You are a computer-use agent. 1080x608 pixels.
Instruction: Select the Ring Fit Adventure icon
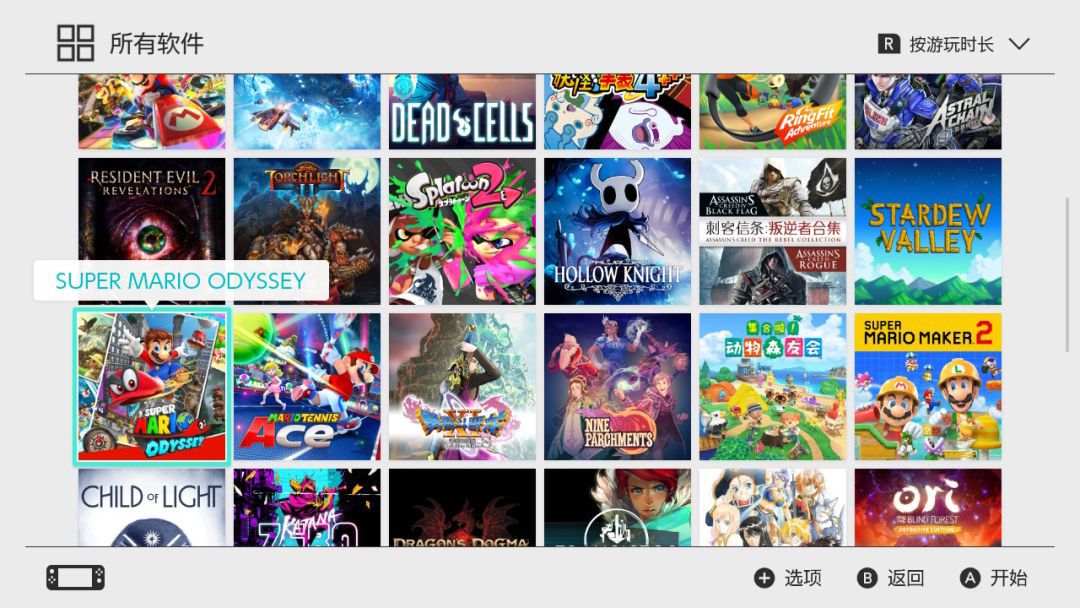pyautogui.click(x=773, y=112)
